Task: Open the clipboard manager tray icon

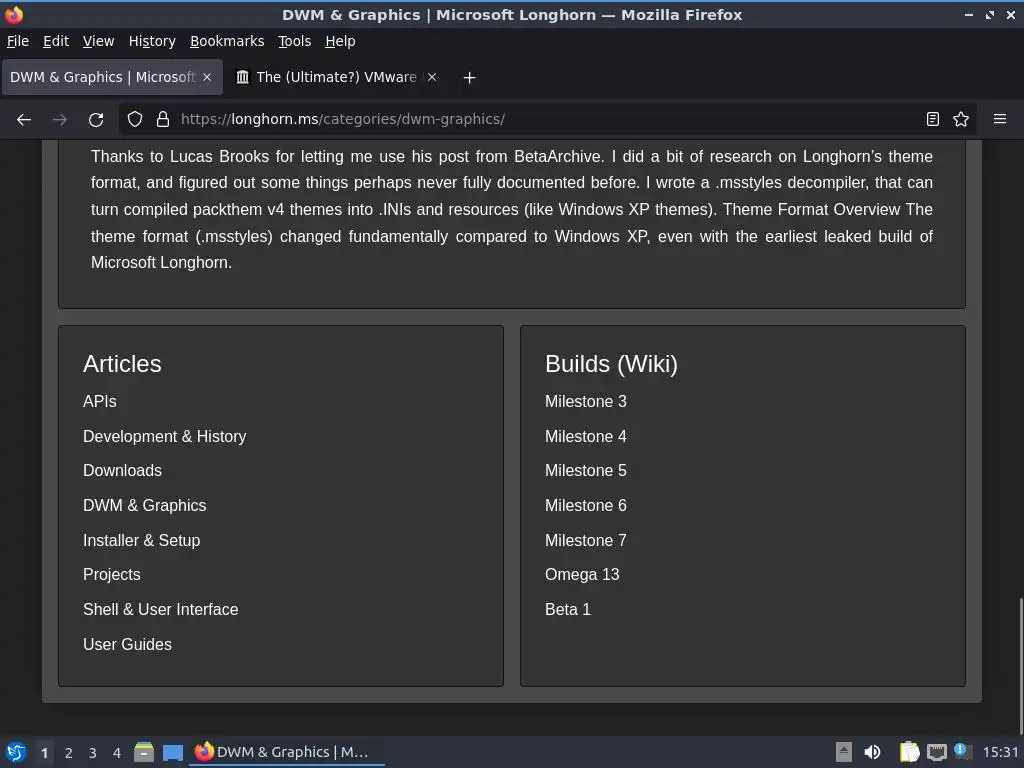Action: [x=909, y=752]
